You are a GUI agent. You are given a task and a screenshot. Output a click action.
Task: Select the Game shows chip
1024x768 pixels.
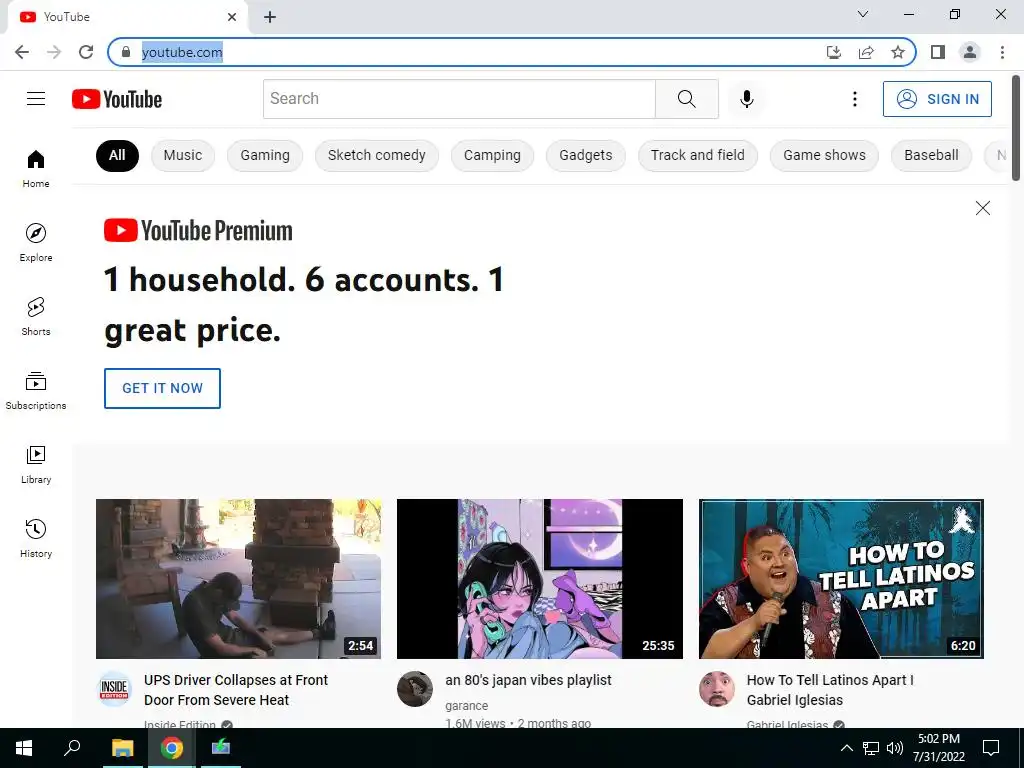coord(824,155)
